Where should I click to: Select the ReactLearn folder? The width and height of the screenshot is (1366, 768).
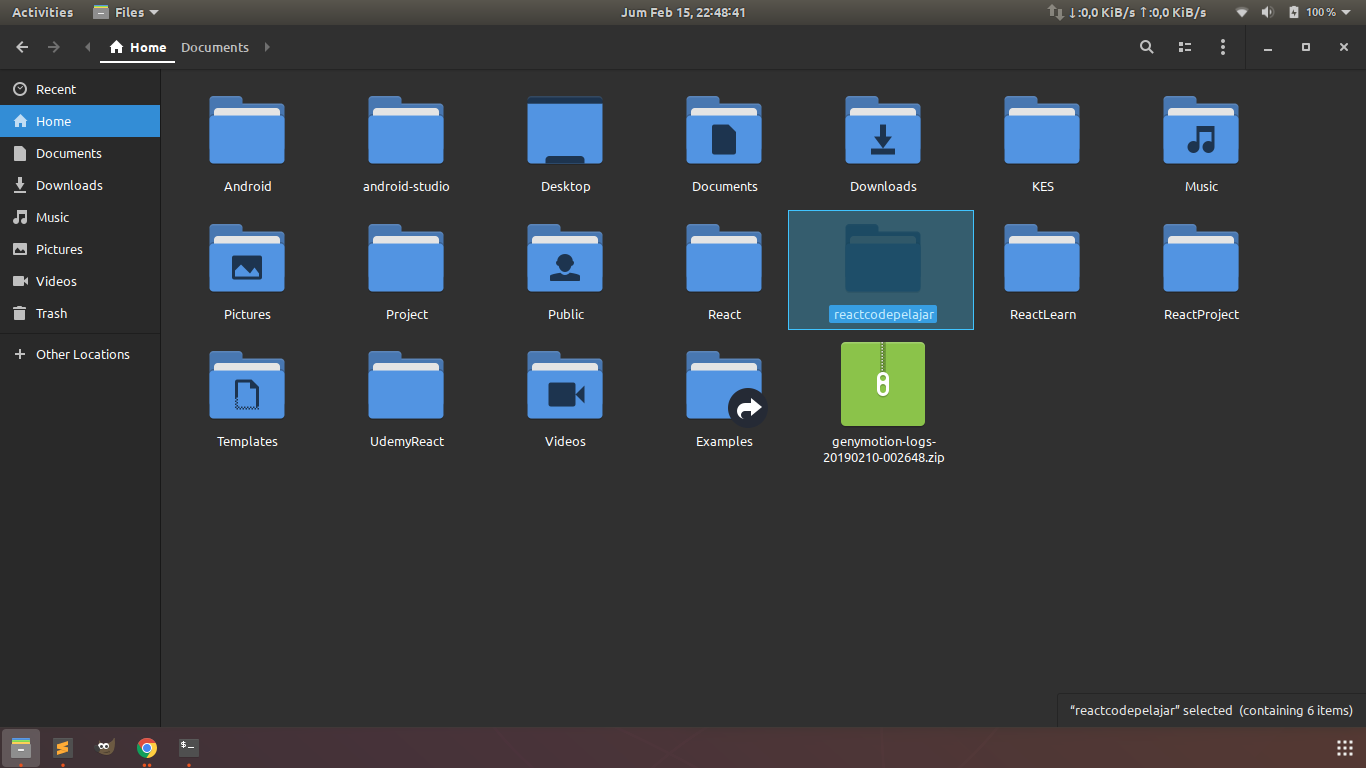[1042, 259]
